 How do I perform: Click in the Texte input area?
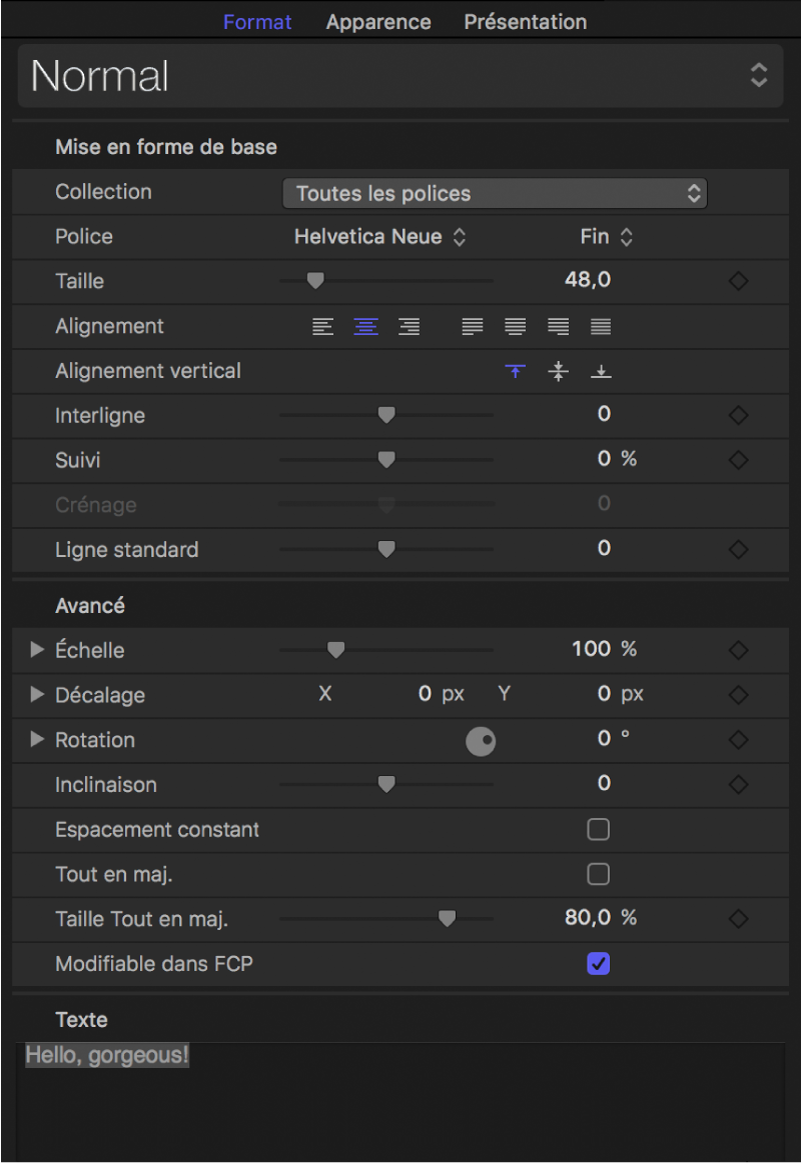tap(400, 1100)
